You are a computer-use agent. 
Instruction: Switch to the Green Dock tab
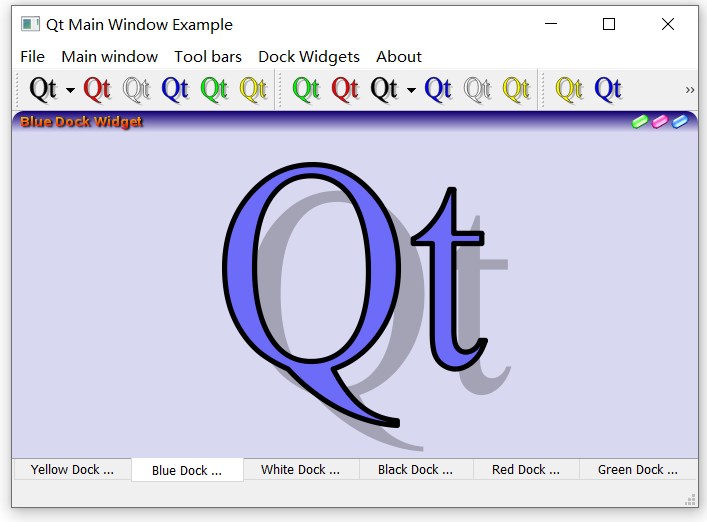coord(638,470)
